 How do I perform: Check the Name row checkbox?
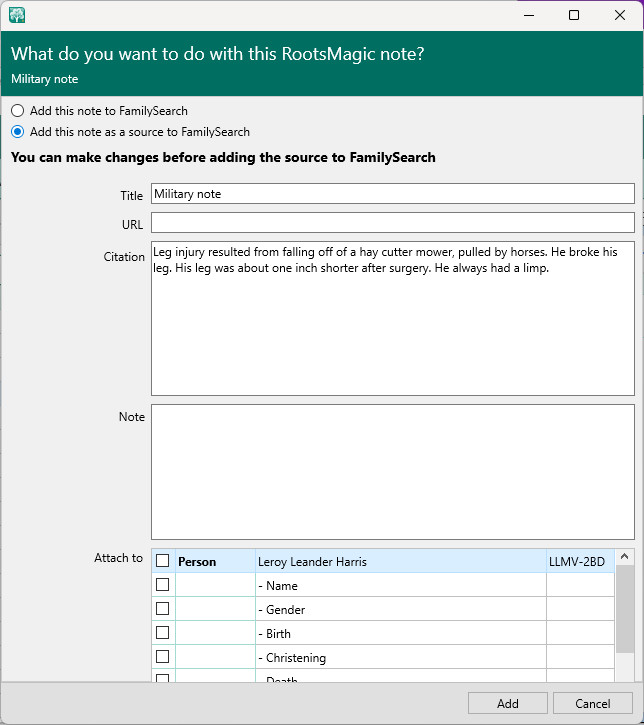(163, 585)
